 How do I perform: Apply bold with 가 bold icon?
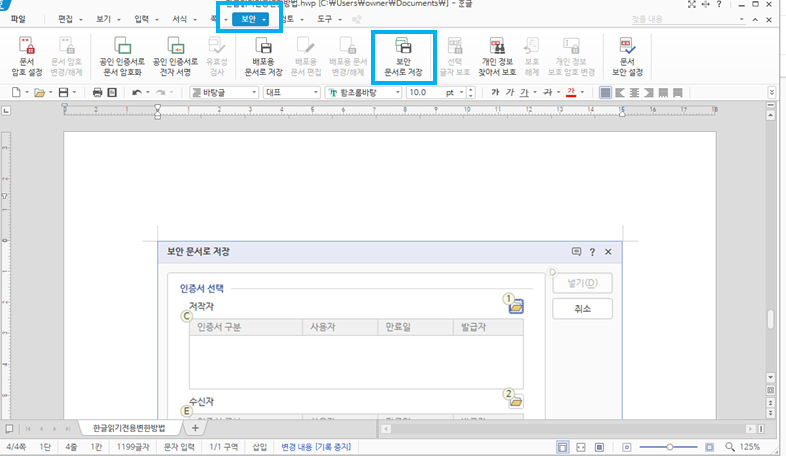[x=495, y=92]
